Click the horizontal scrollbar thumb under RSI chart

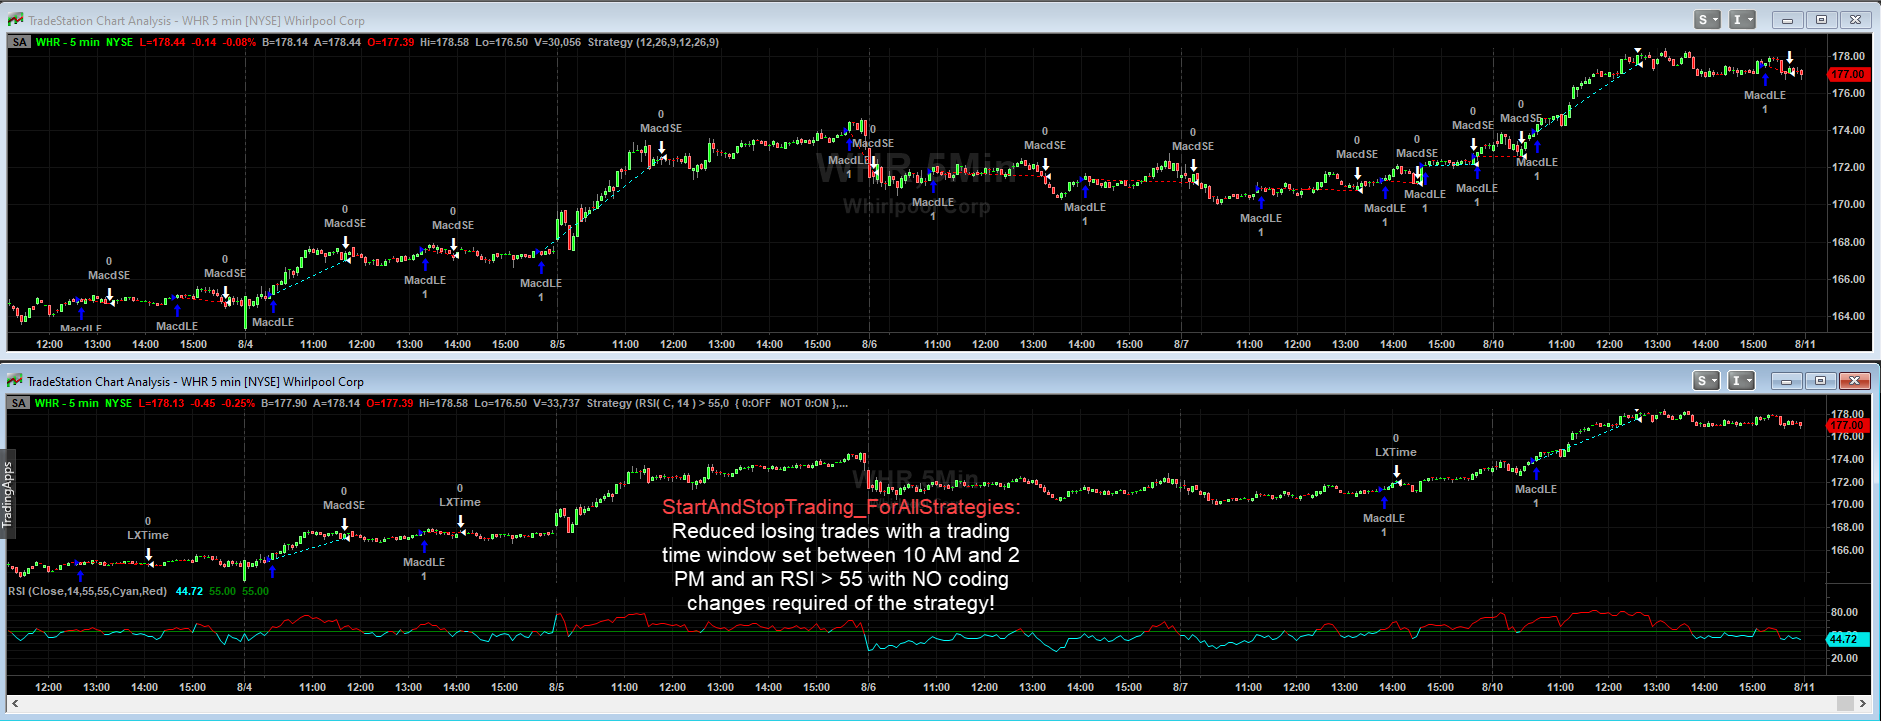coord(1846,704)
